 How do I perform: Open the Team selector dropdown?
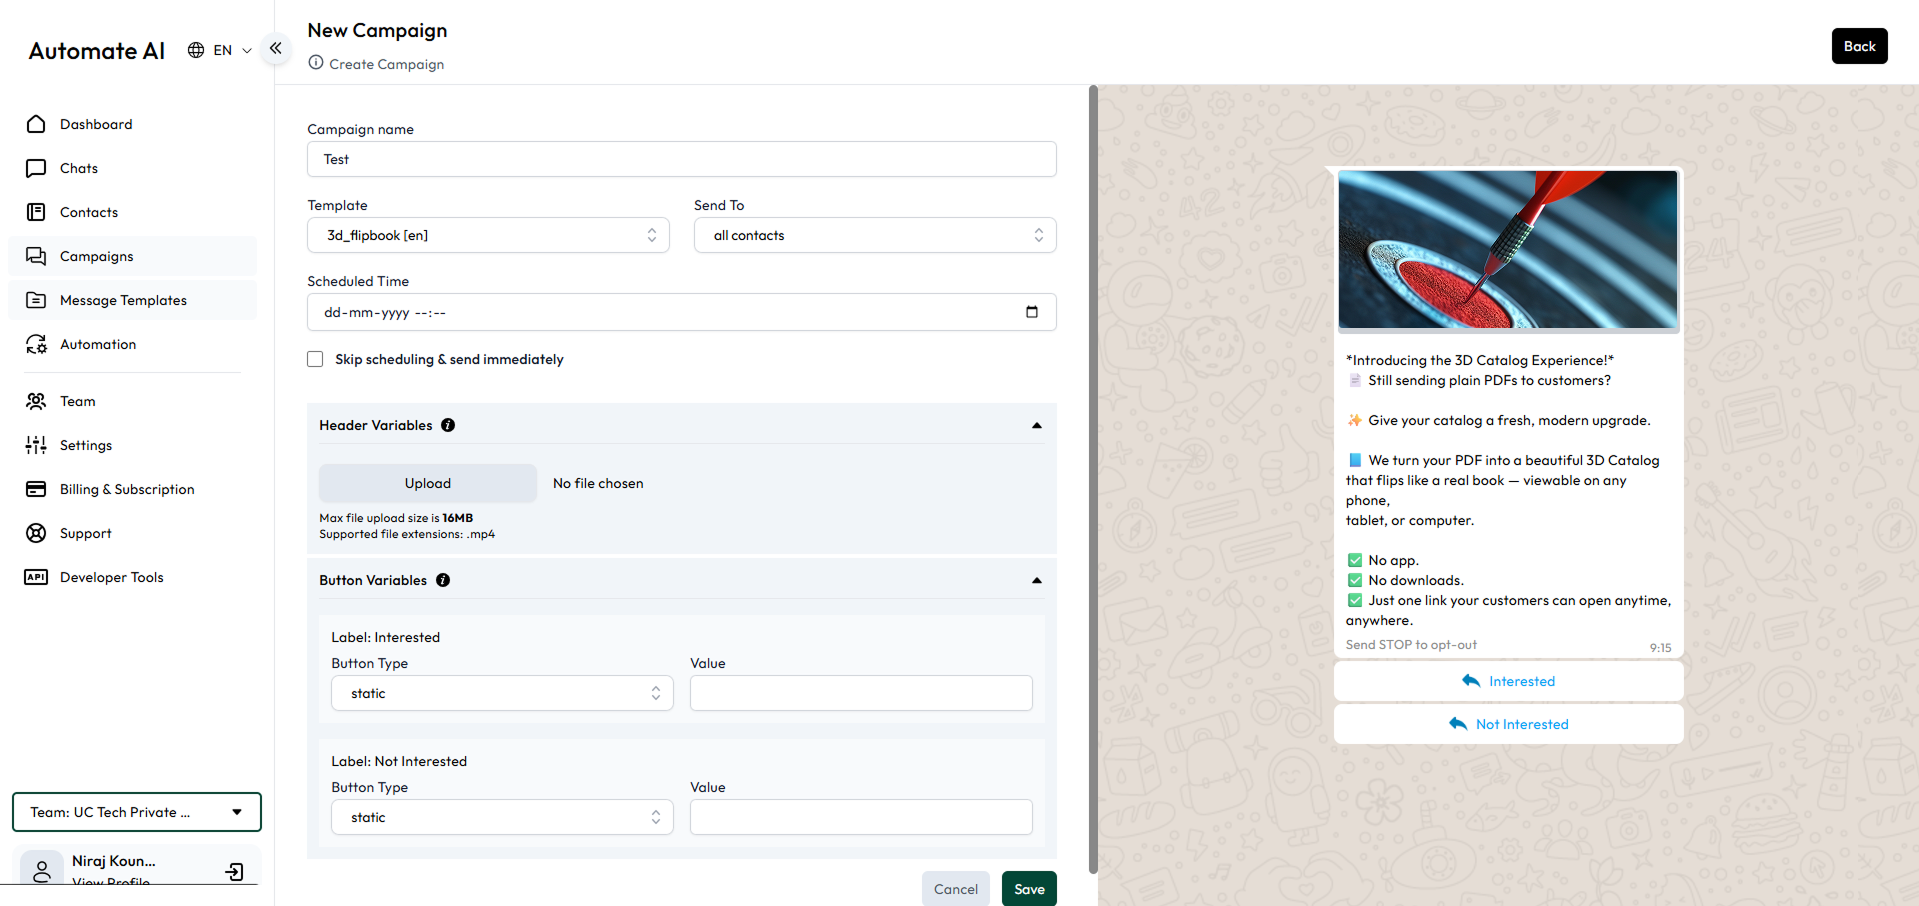137,812
